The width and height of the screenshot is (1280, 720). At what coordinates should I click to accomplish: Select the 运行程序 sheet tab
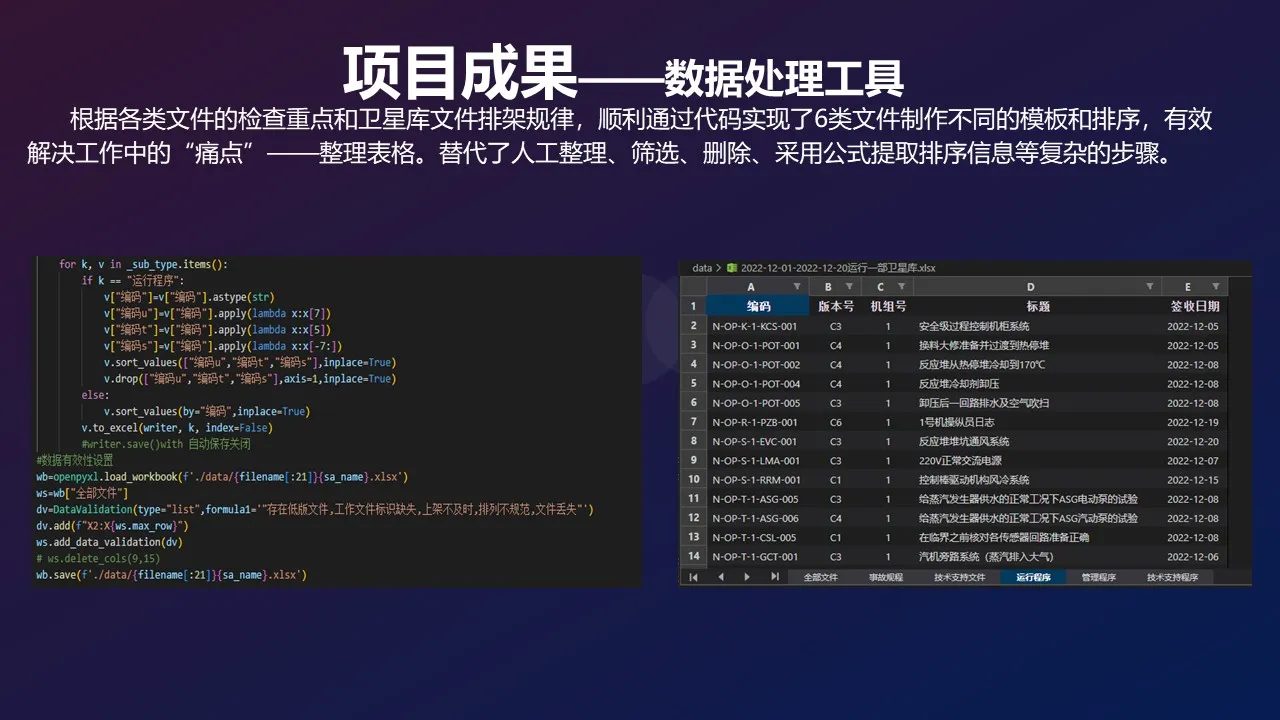pos(1034,577)
